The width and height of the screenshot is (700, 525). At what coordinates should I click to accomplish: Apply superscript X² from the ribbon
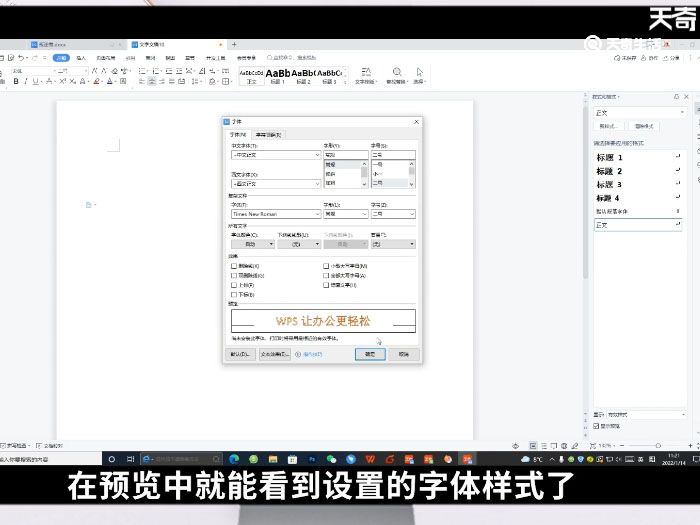click(62, 81)
